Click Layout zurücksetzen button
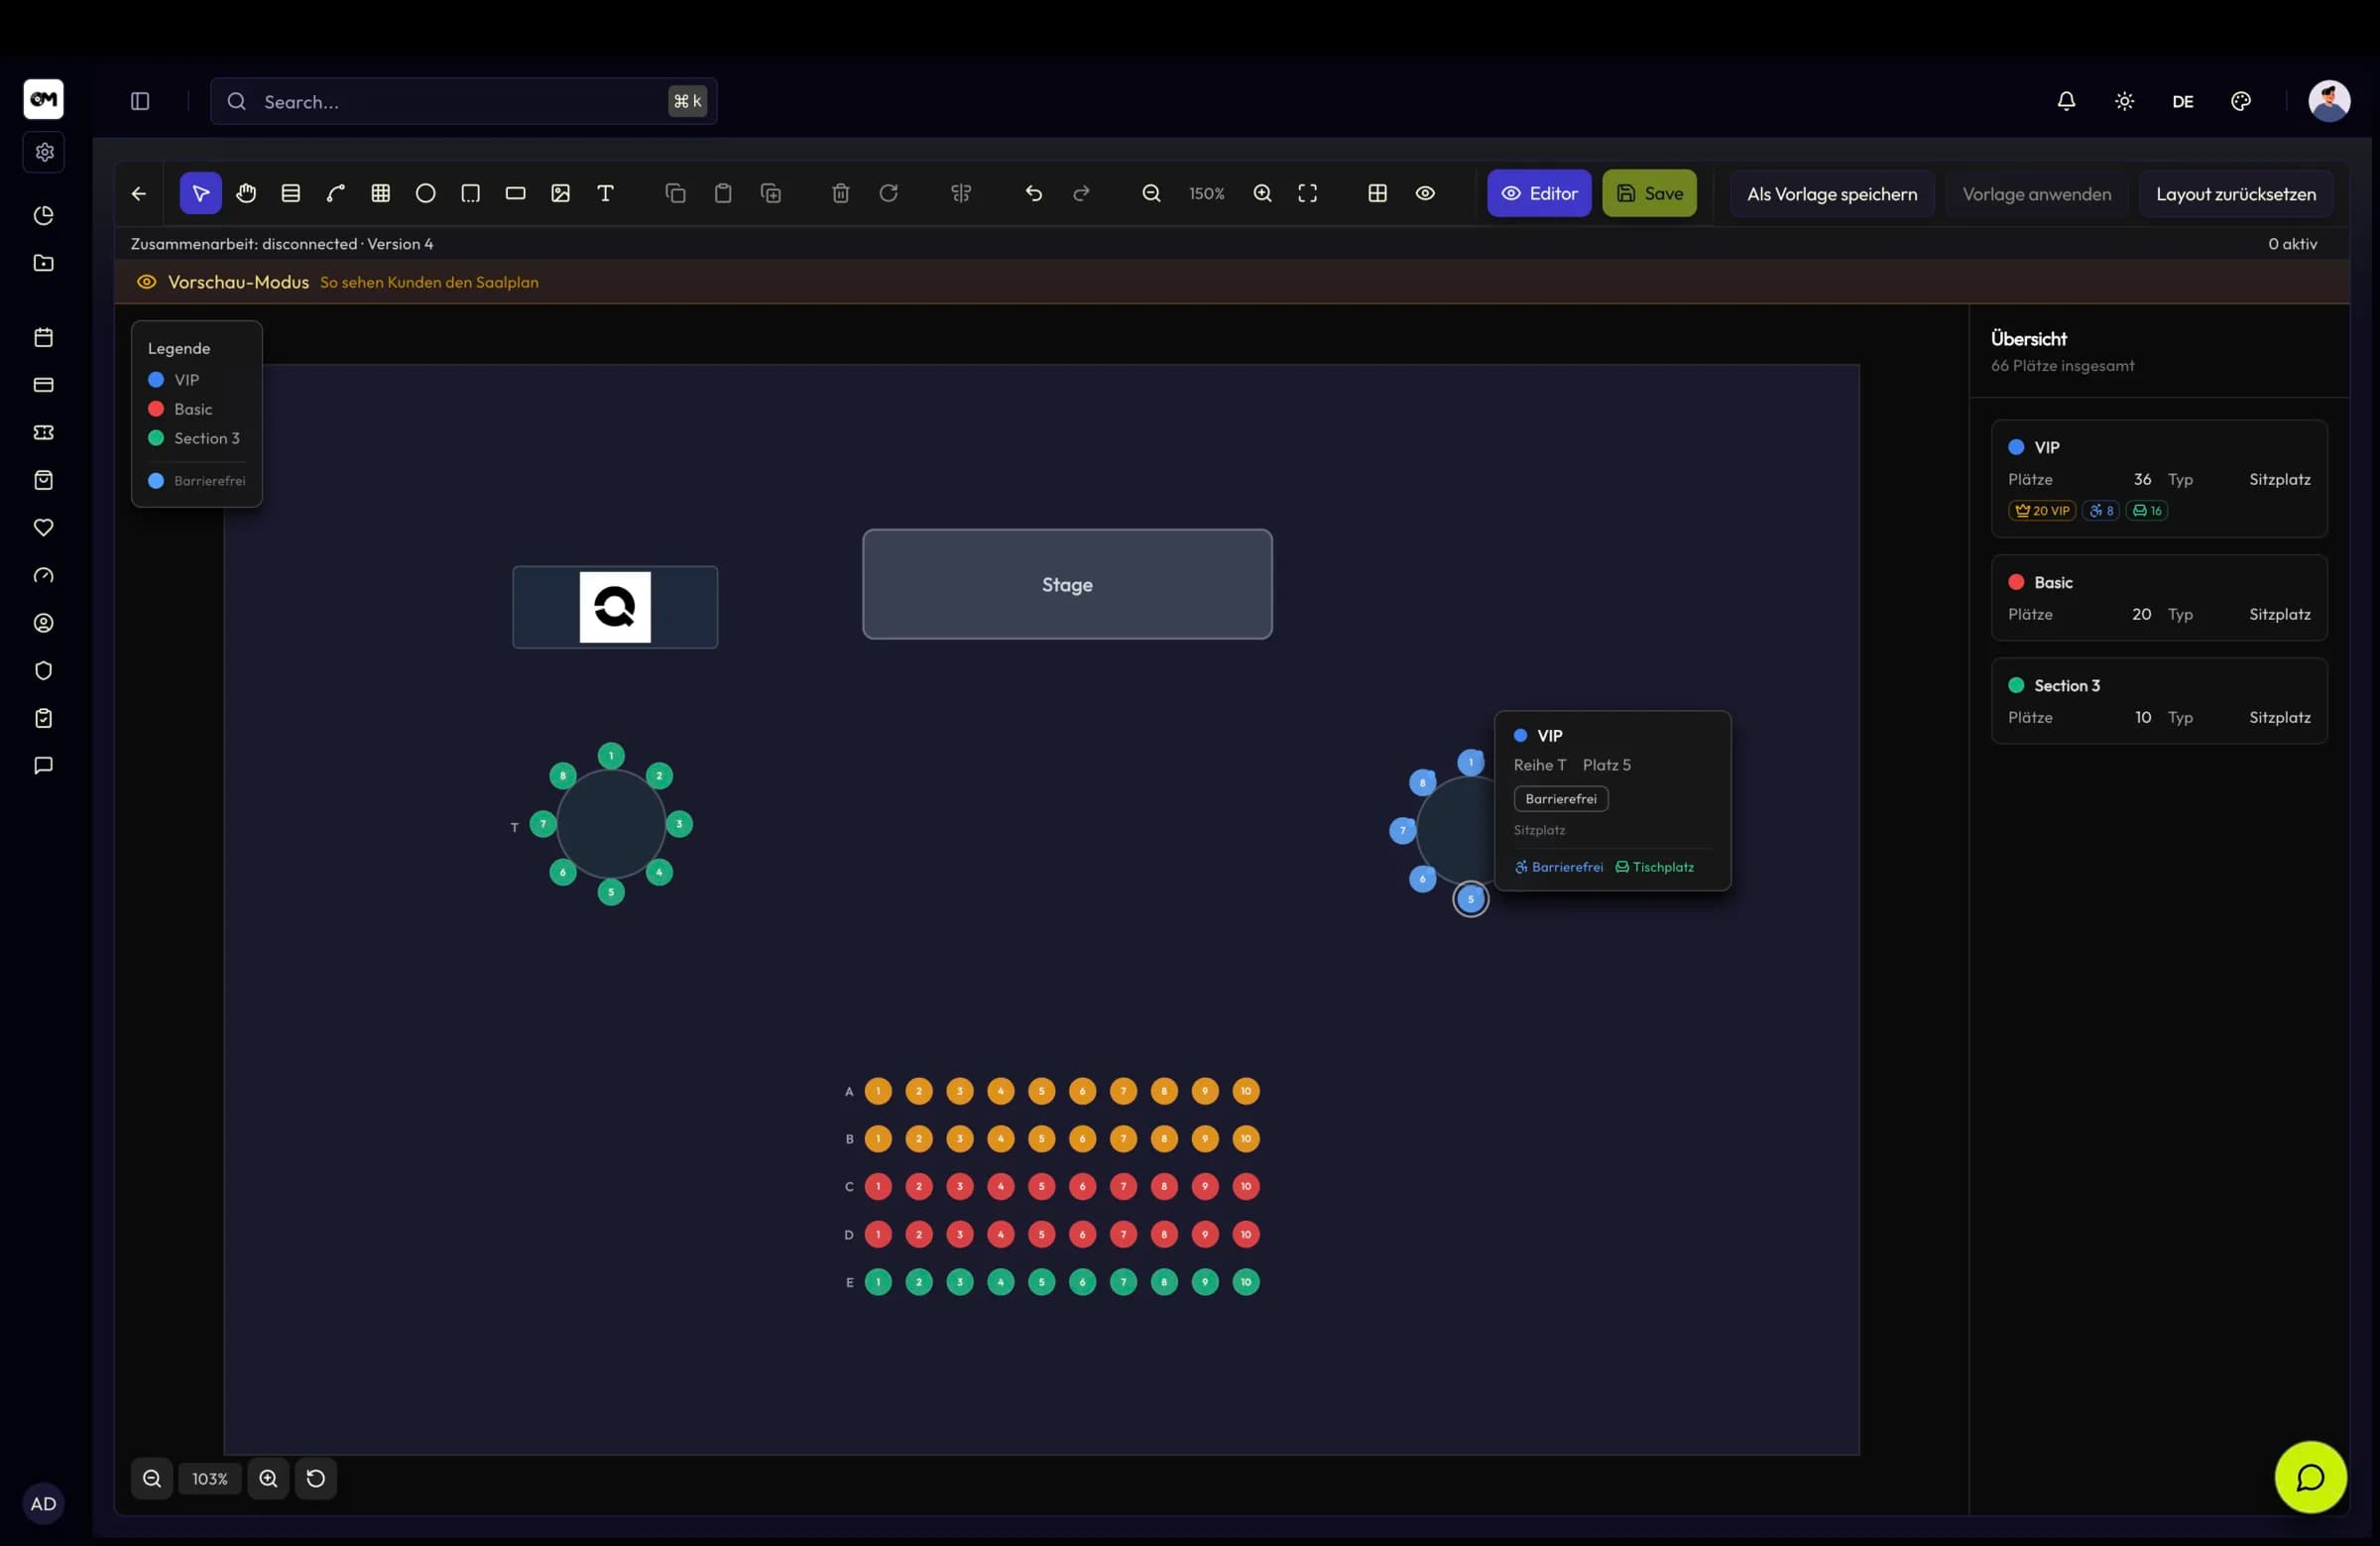Image resolution: width=2380 pixels, height=1546 pixels. (x=2236, y=193)
